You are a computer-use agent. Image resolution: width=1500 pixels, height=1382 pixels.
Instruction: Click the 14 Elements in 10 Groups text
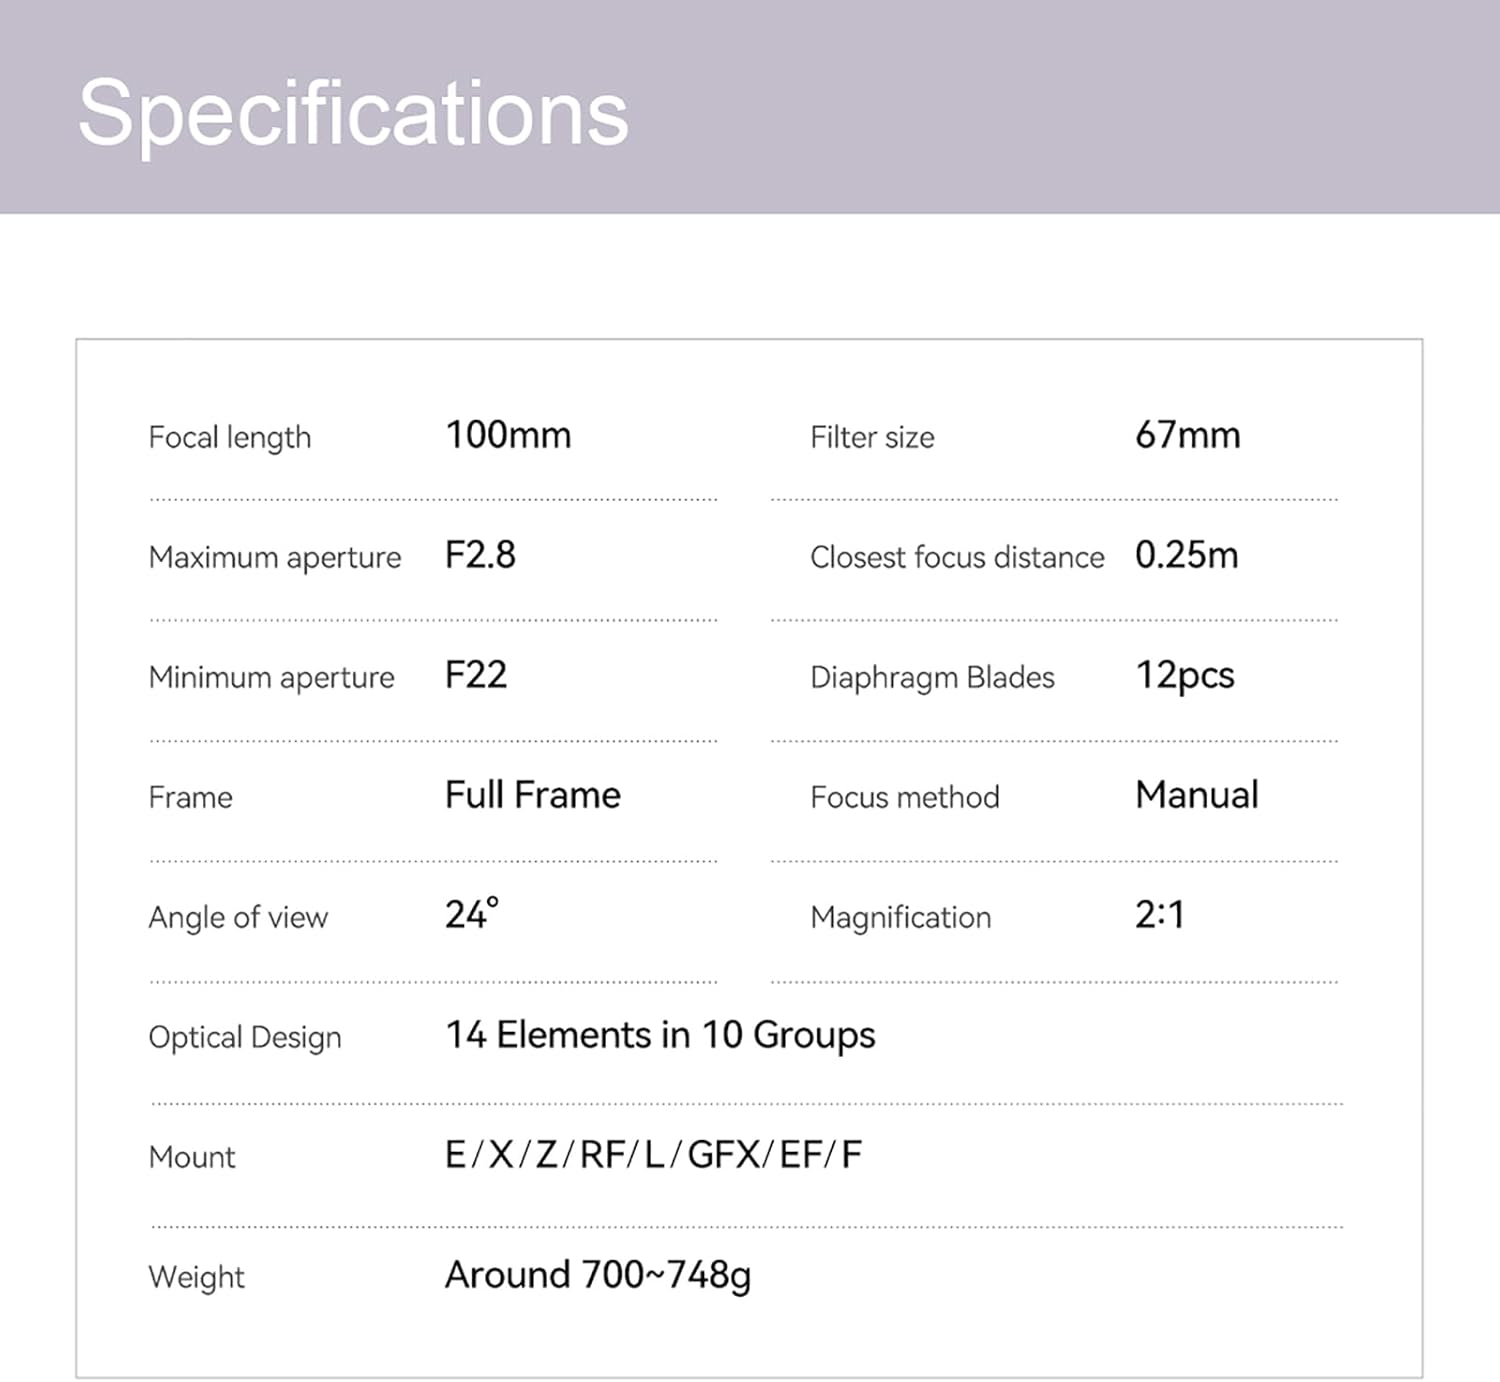point(660,1035)
